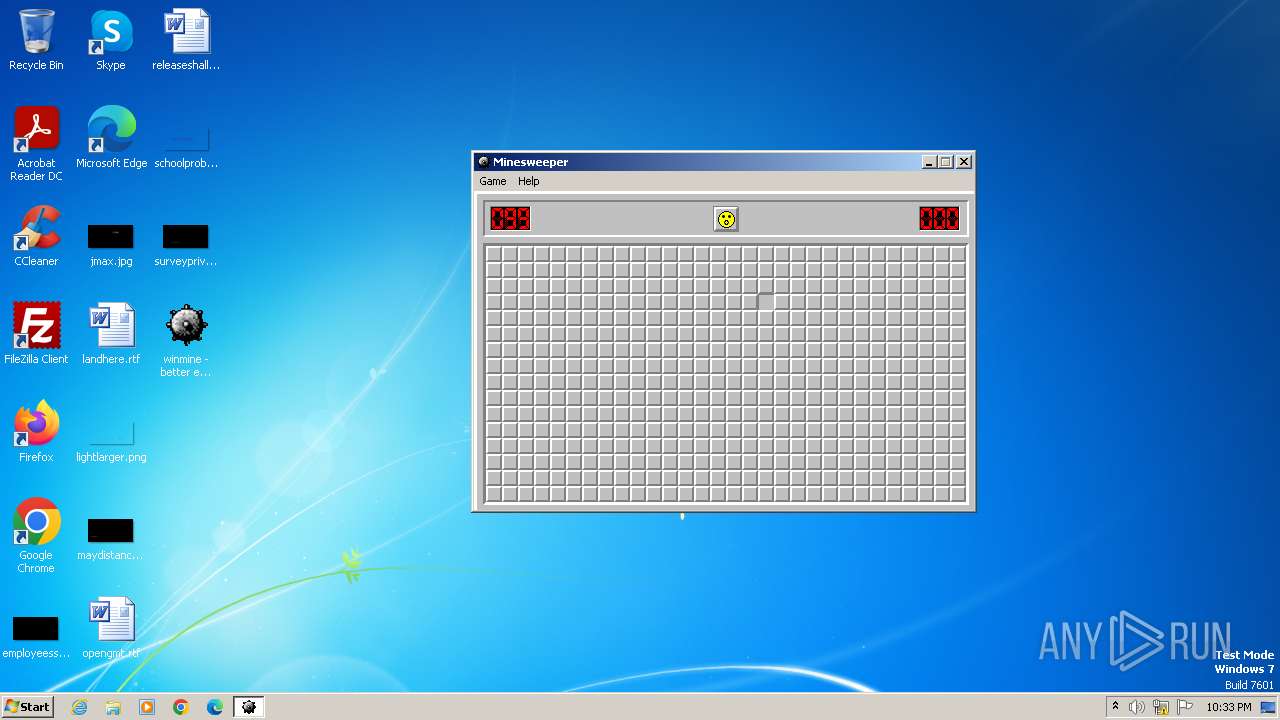Select the CCleaner desktop shortcut
1280x720 pixels.
click(x=36, y=237)
